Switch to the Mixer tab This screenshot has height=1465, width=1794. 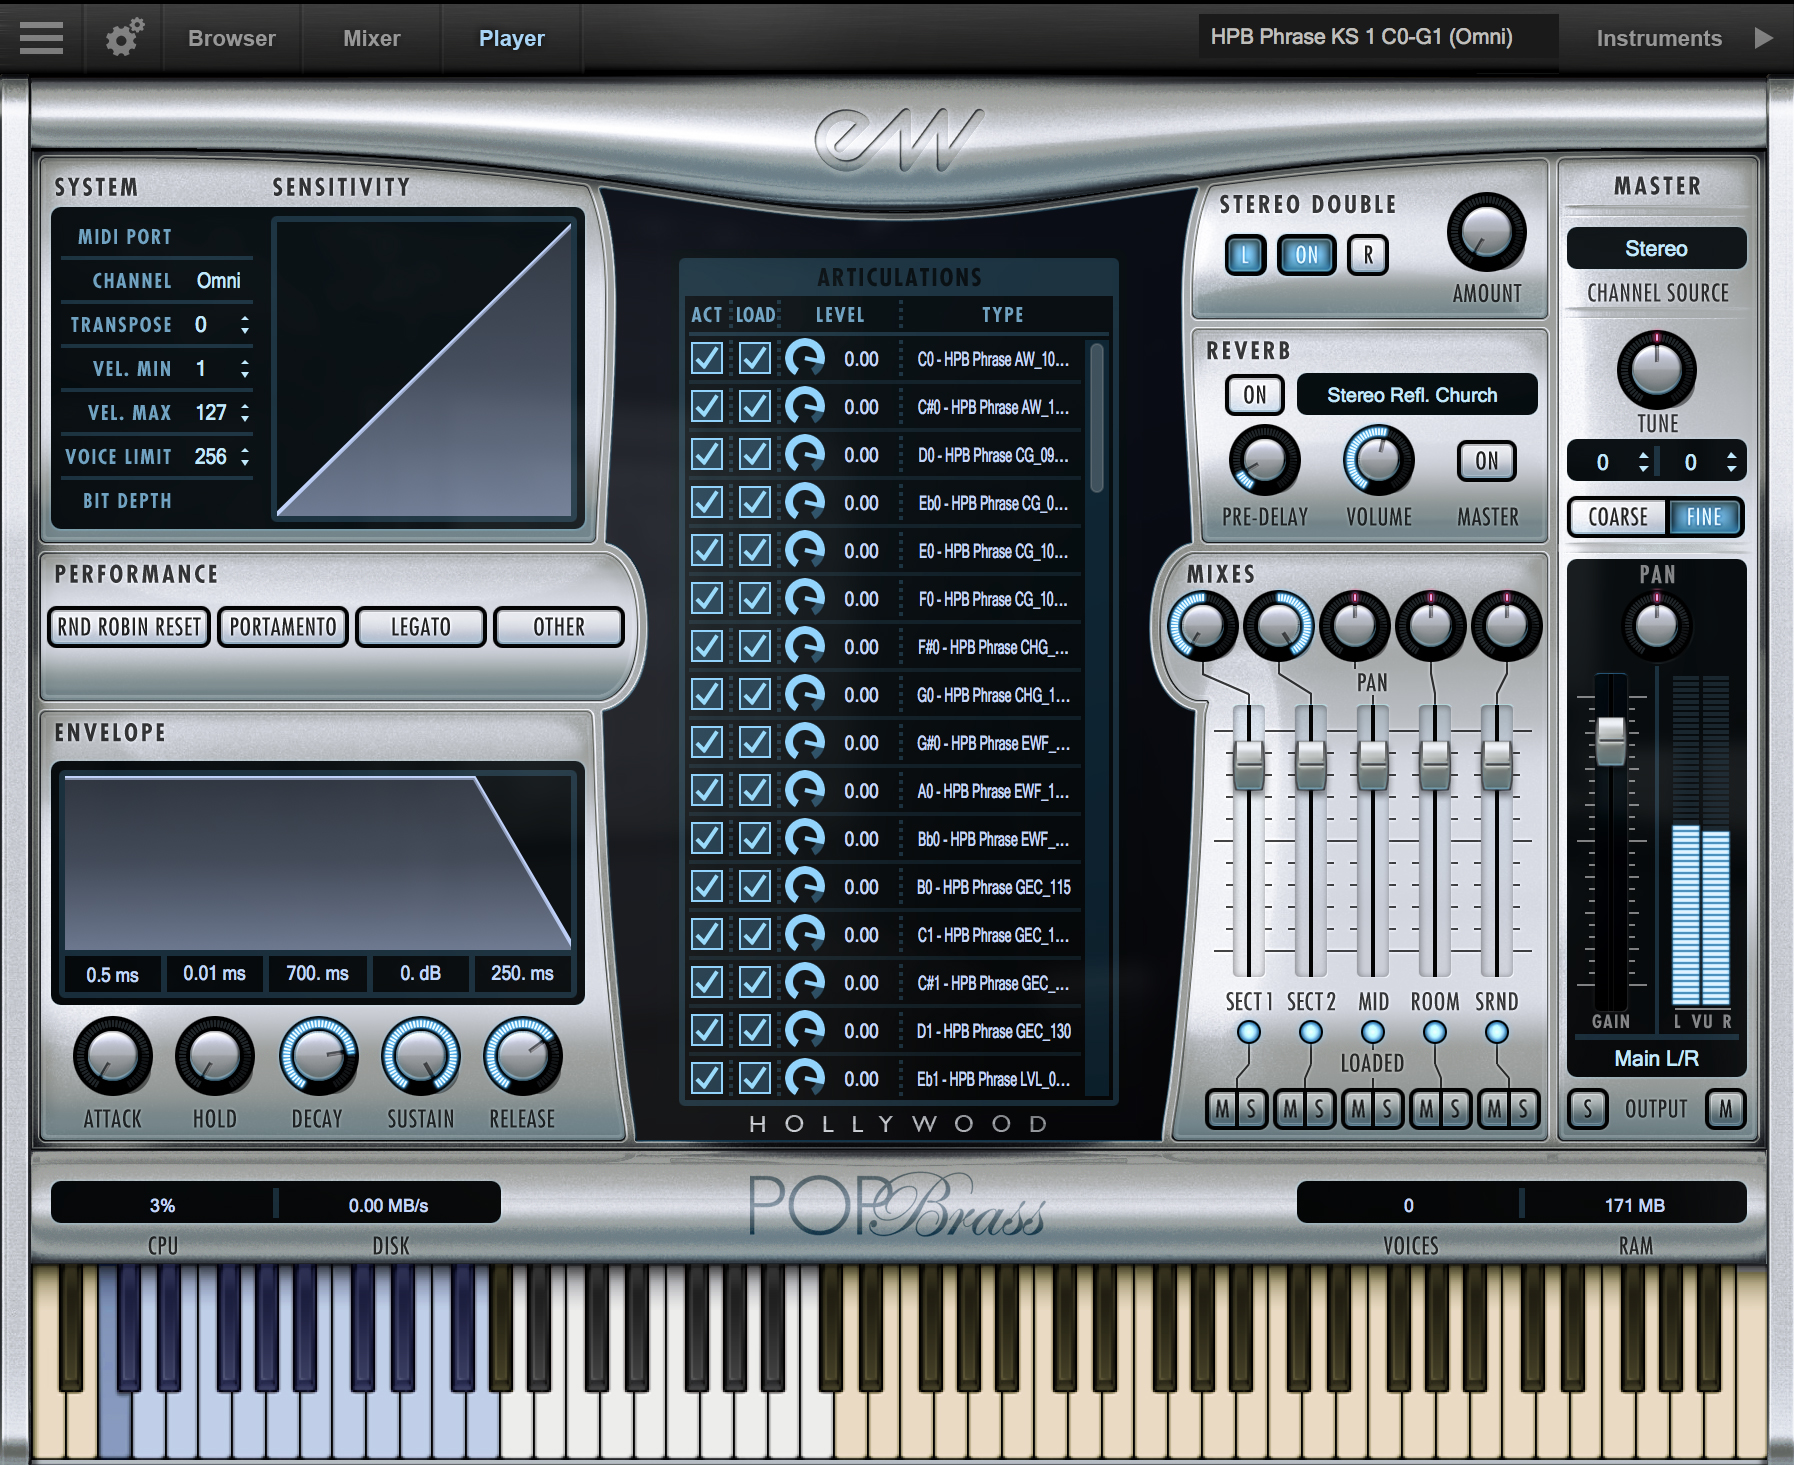pos(370,38)
